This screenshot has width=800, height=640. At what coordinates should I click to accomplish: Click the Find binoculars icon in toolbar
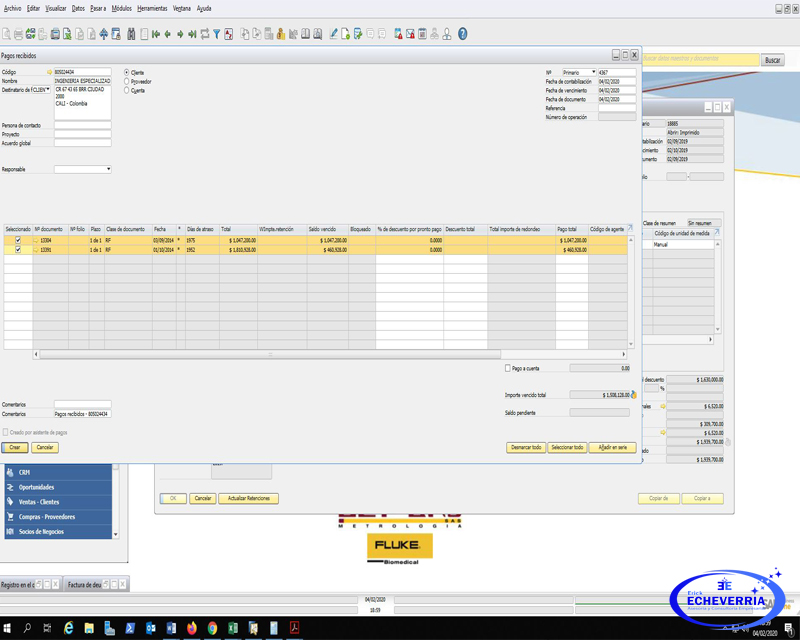point(117,34)
